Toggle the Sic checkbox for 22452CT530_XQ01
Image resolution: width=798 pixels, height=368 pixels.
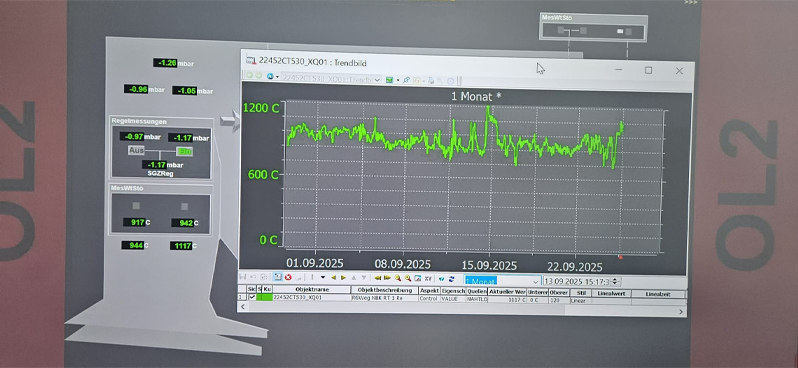click(252, 297)
